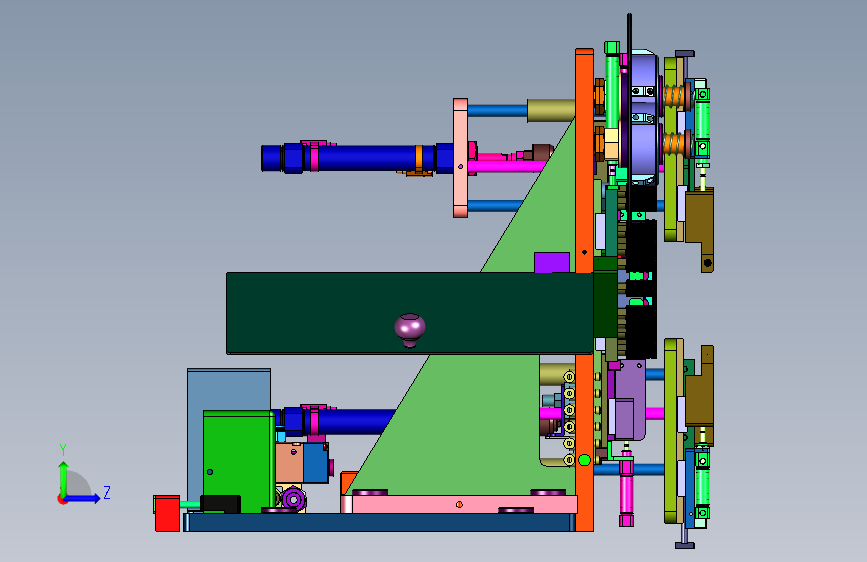The image size is (867, 562).
Task: Pick the lower brown bracket on right side
Action: 700,396
